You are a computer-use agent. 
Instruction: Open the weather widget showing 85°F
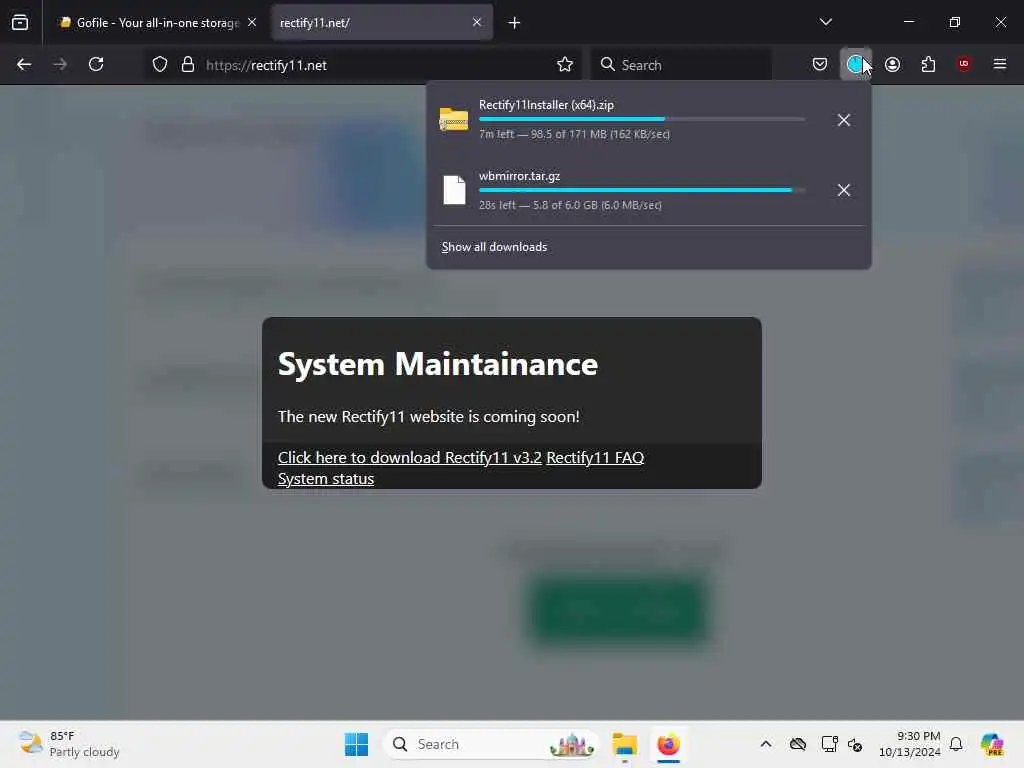click(69, 744)
